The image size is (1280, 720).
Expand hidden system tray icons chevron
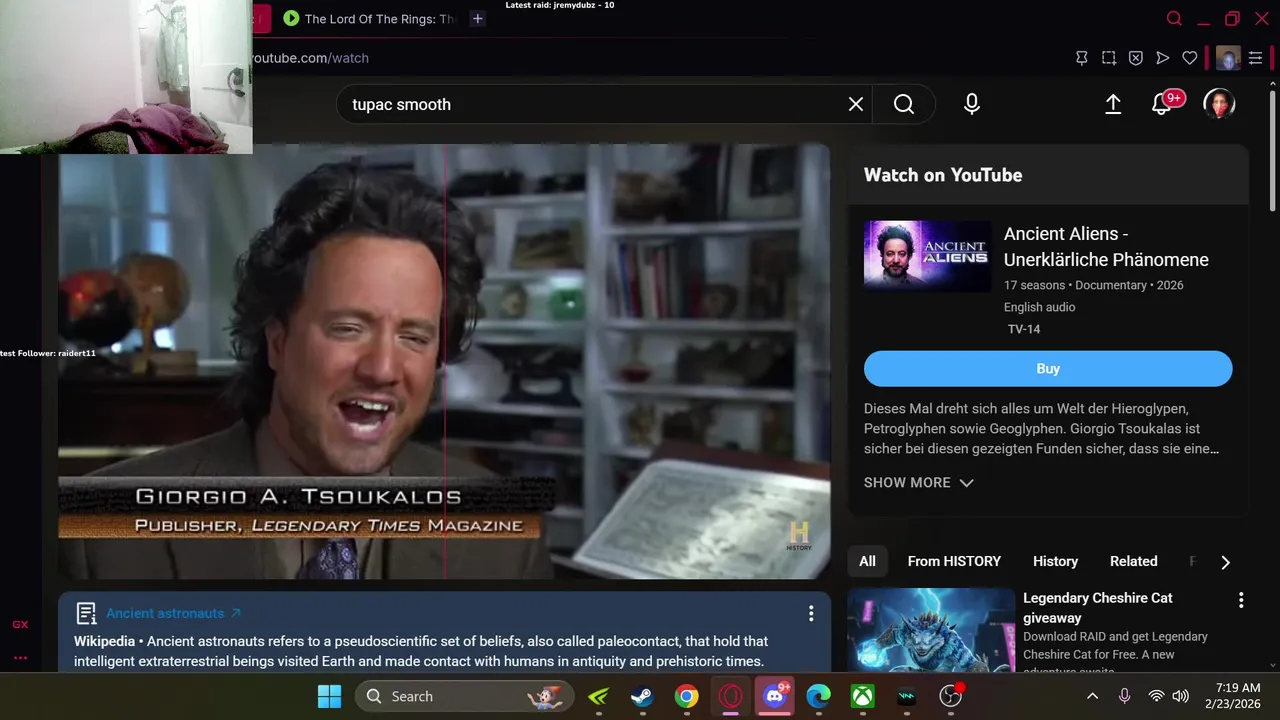1092,696
